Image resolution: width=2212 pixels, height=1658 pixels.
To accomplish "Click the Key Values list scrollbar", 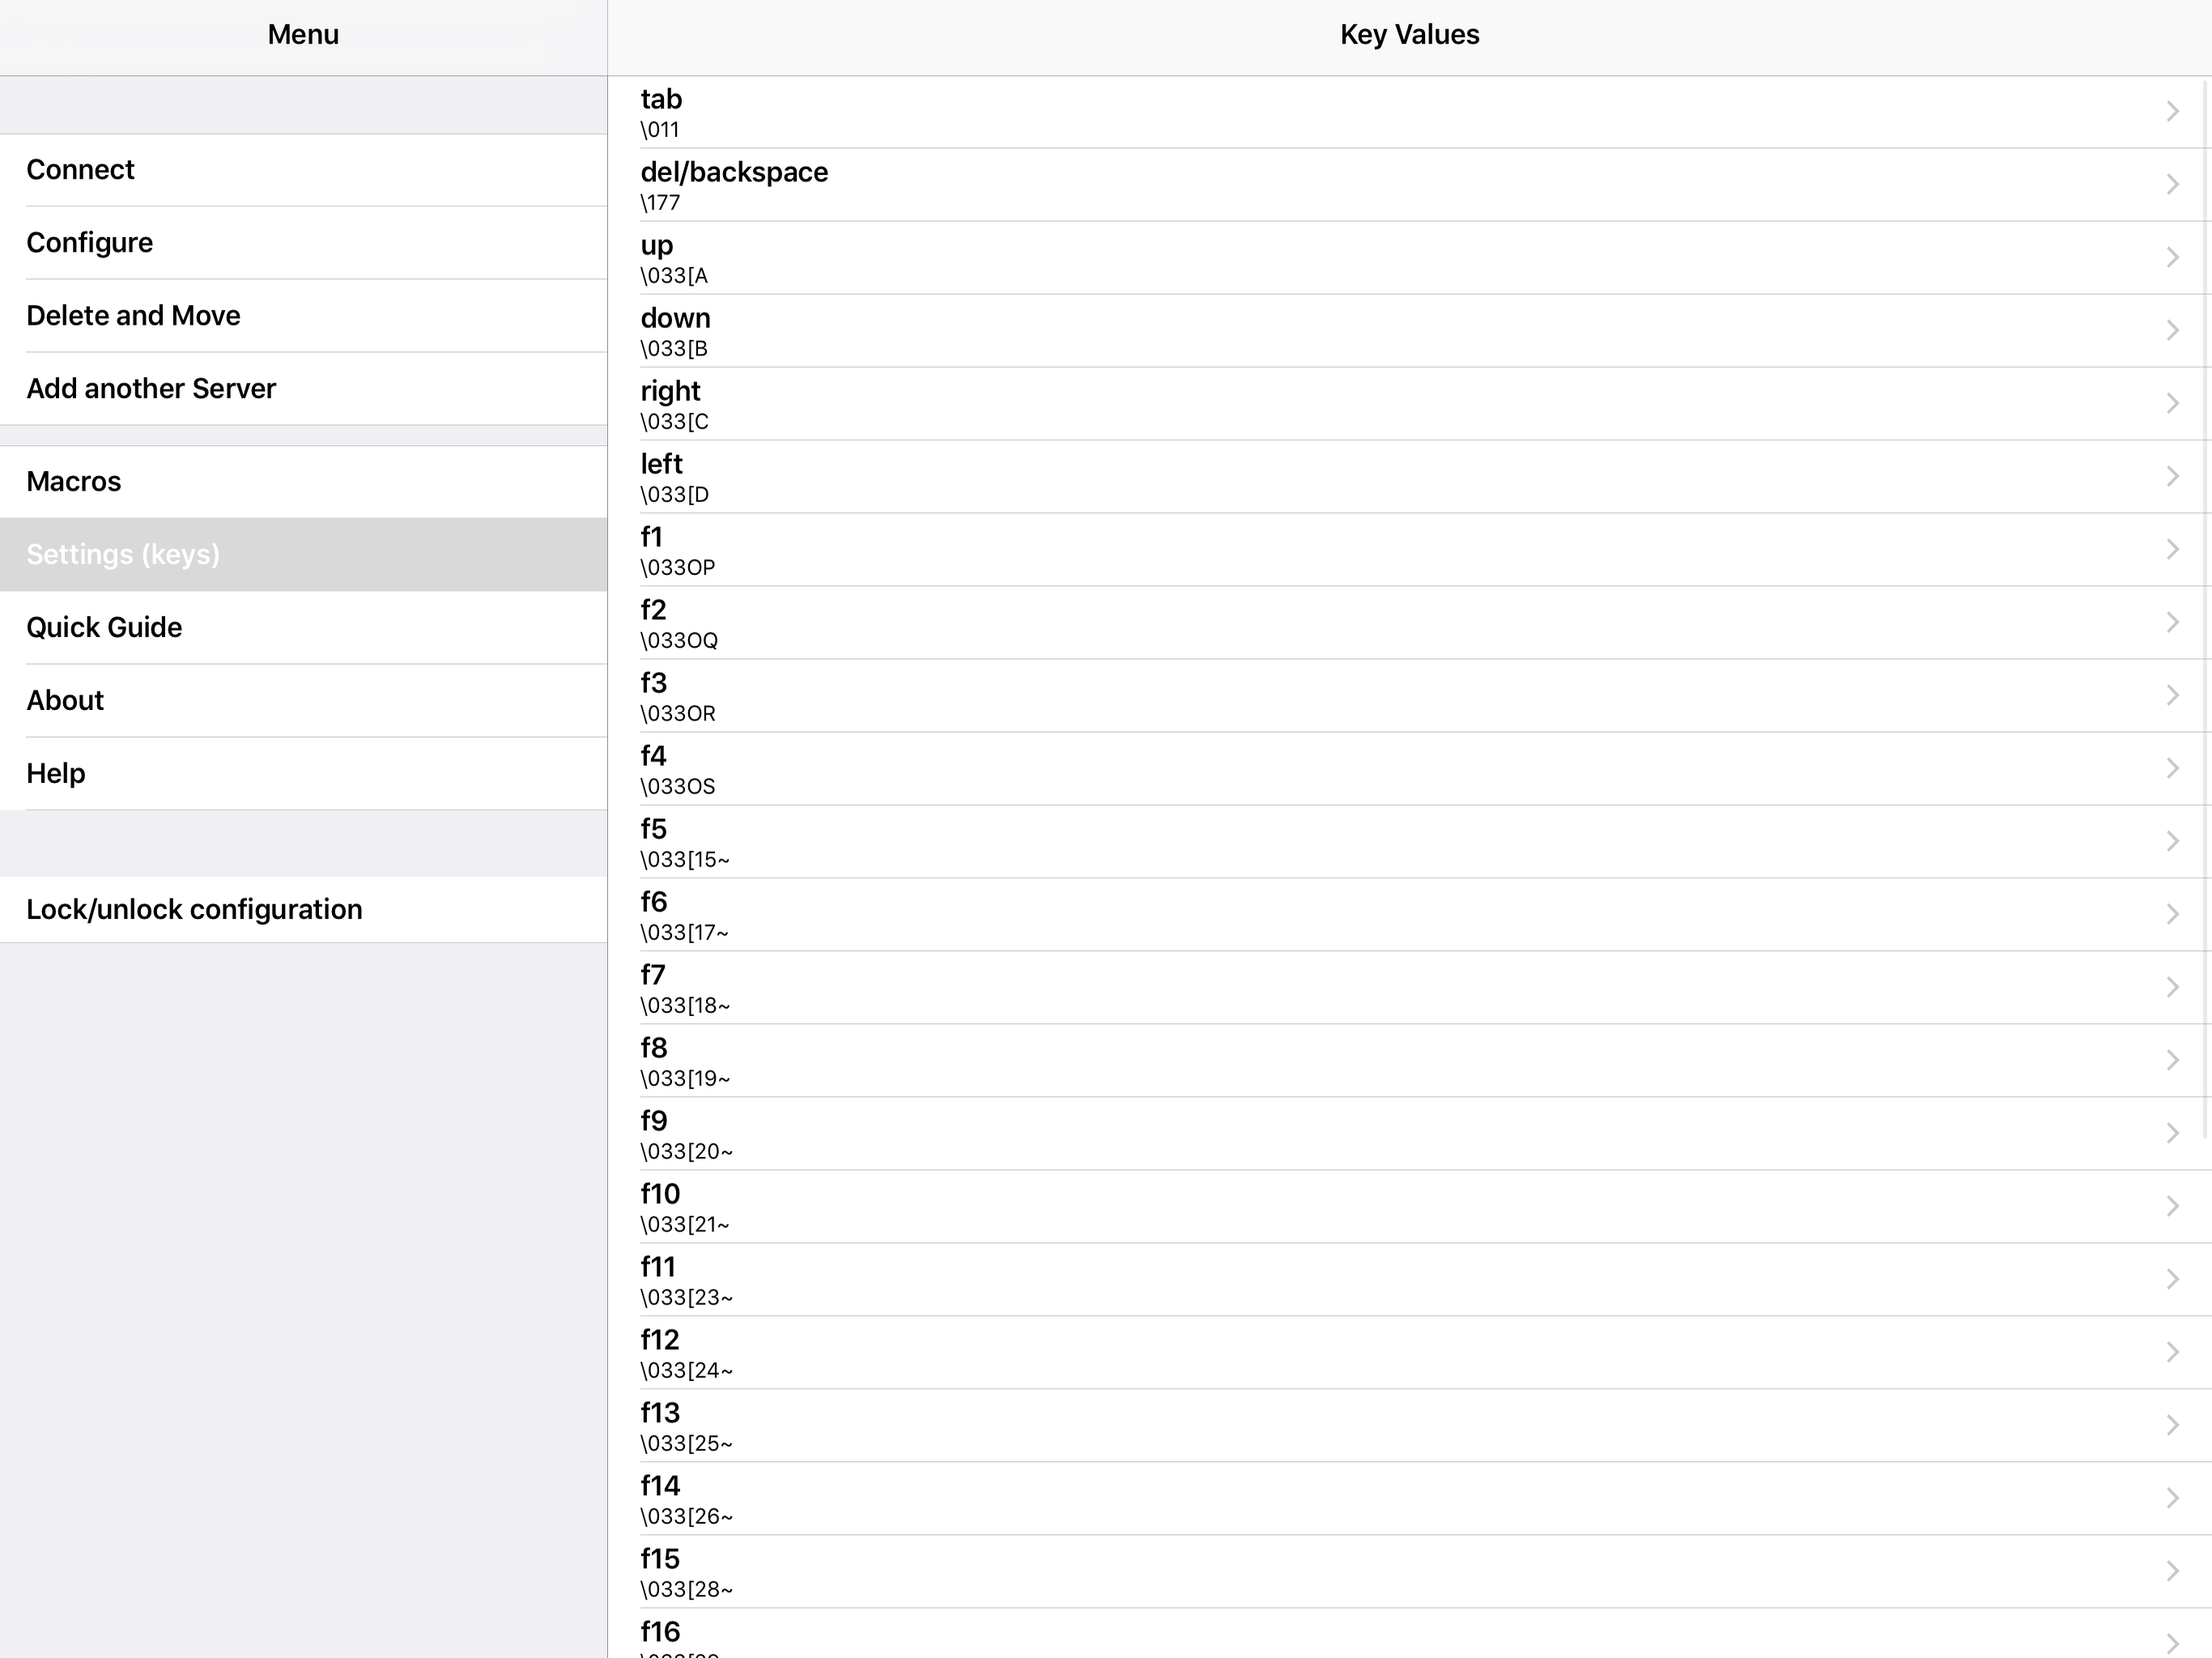I will click(2206, 610).
